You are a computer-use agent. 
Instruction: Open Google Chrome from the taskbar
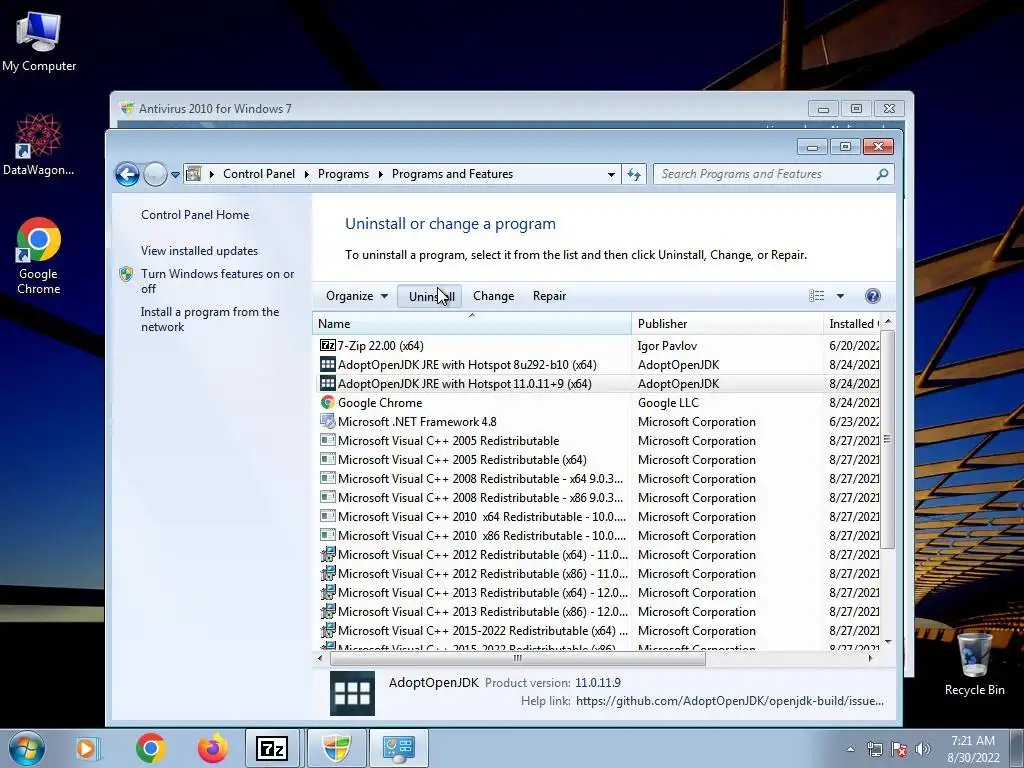151,748
